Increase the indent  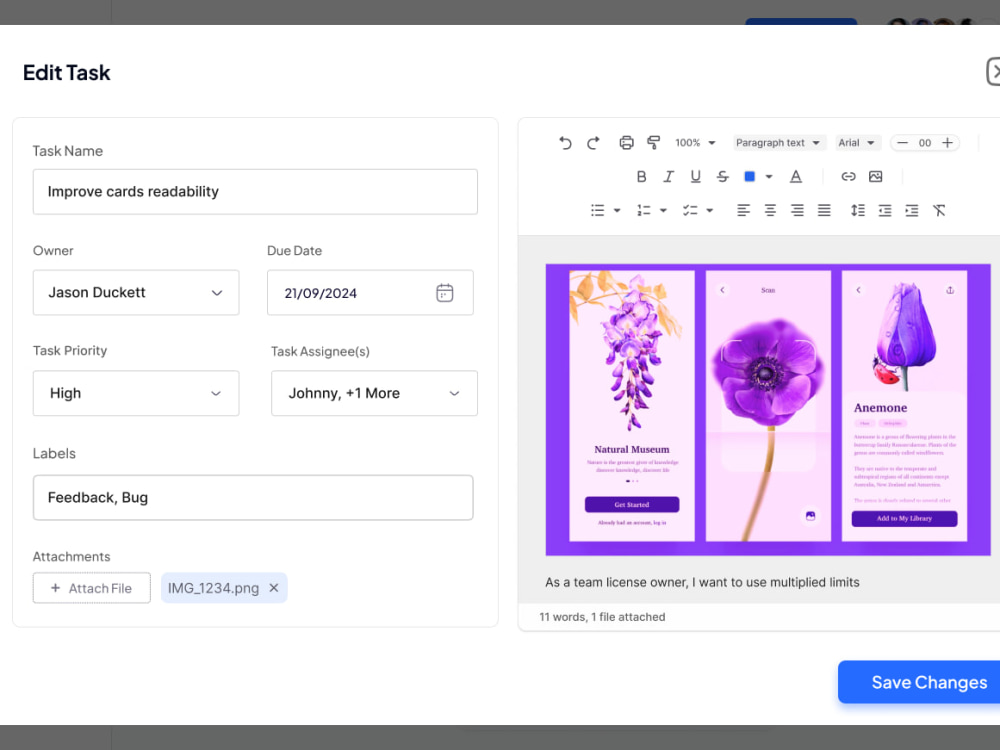pos(912,210)
